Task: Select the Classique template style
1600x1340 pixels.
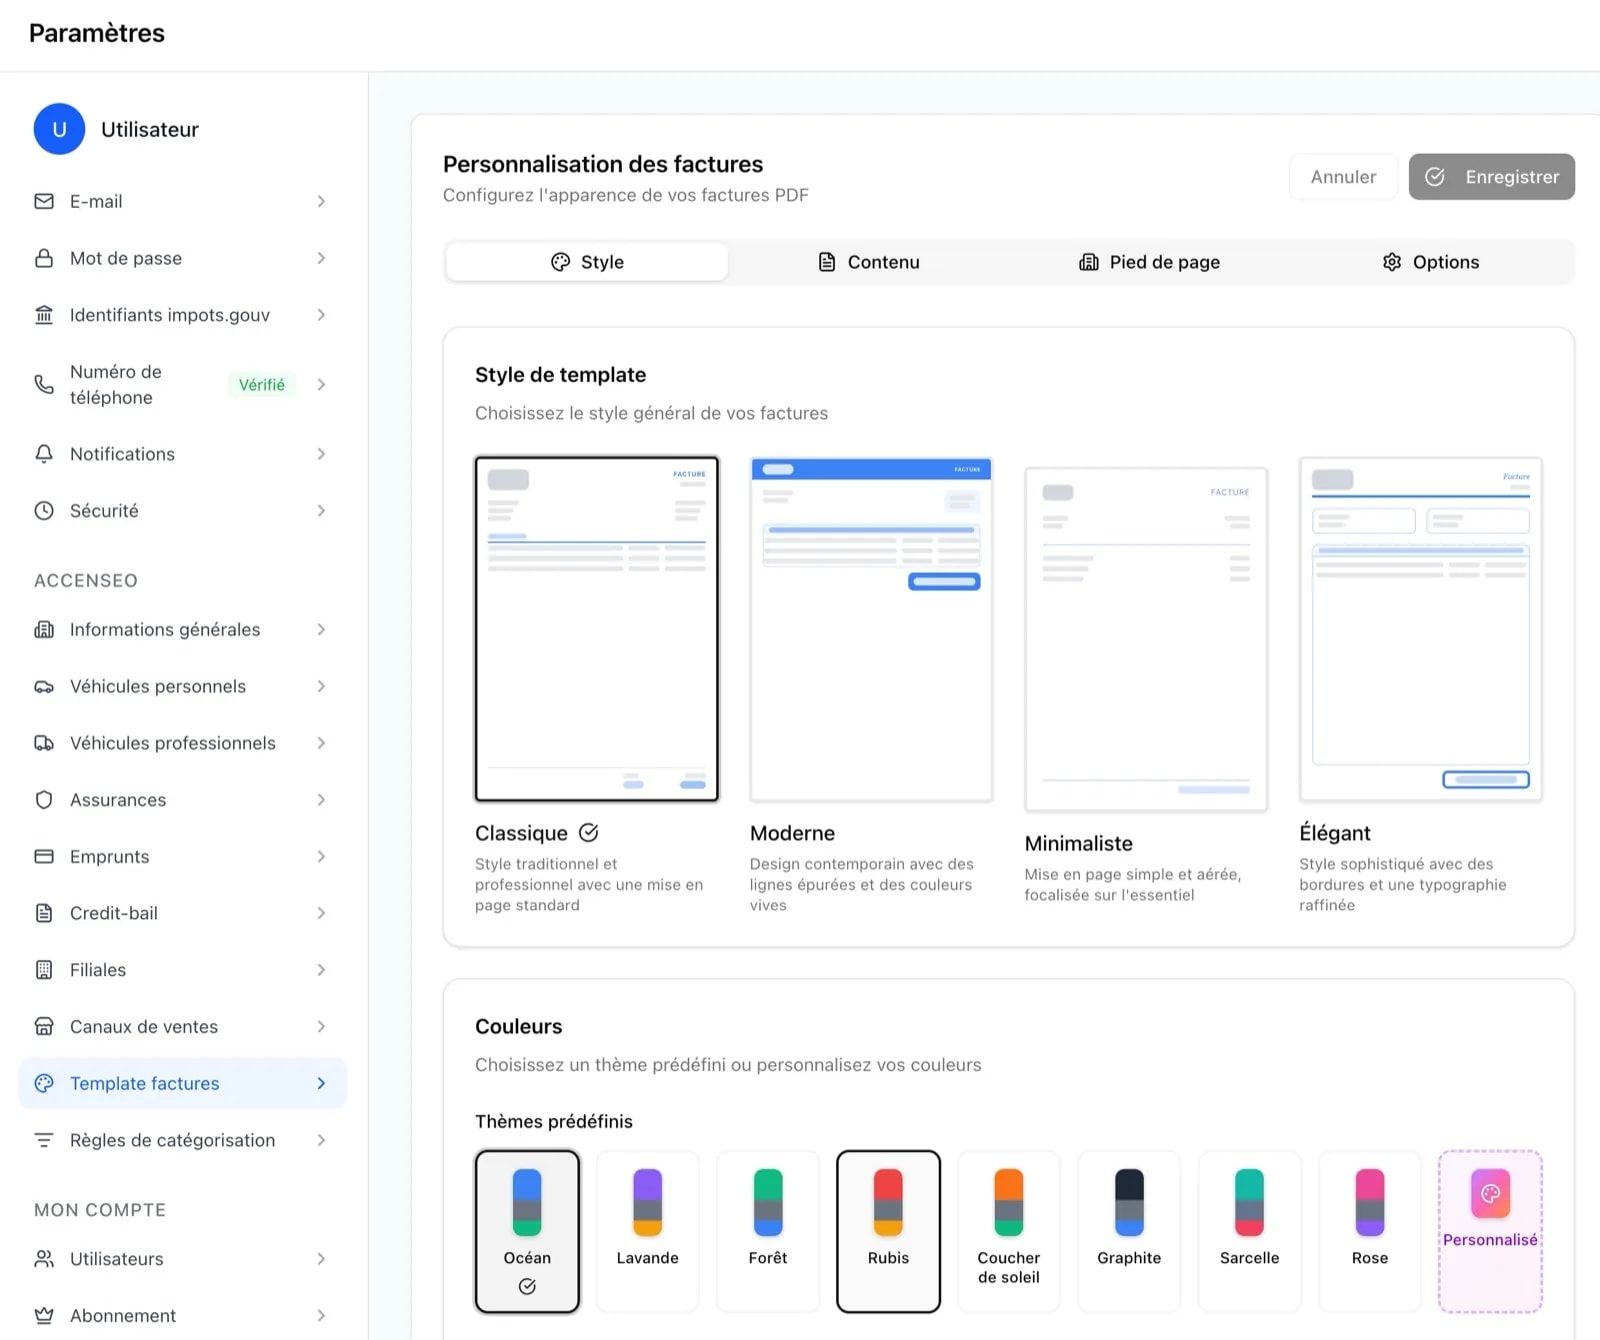Action: (596, 628)
